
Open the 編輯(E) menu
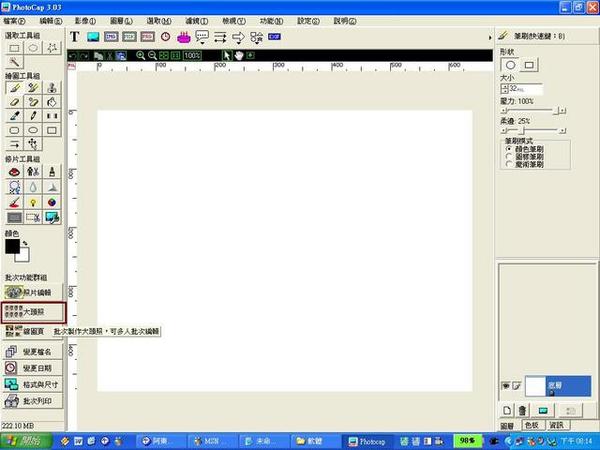(x=51, y=21)
